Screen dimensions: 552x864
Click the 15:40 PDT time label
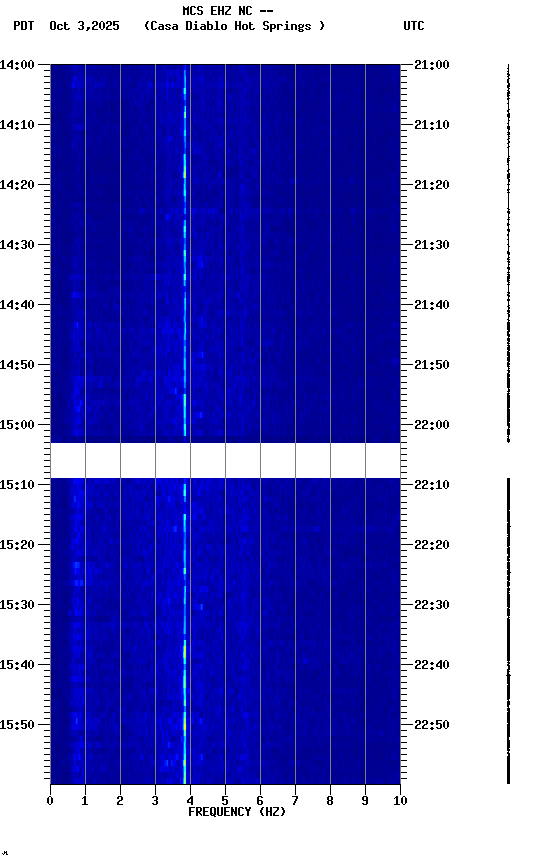[17, 666]
